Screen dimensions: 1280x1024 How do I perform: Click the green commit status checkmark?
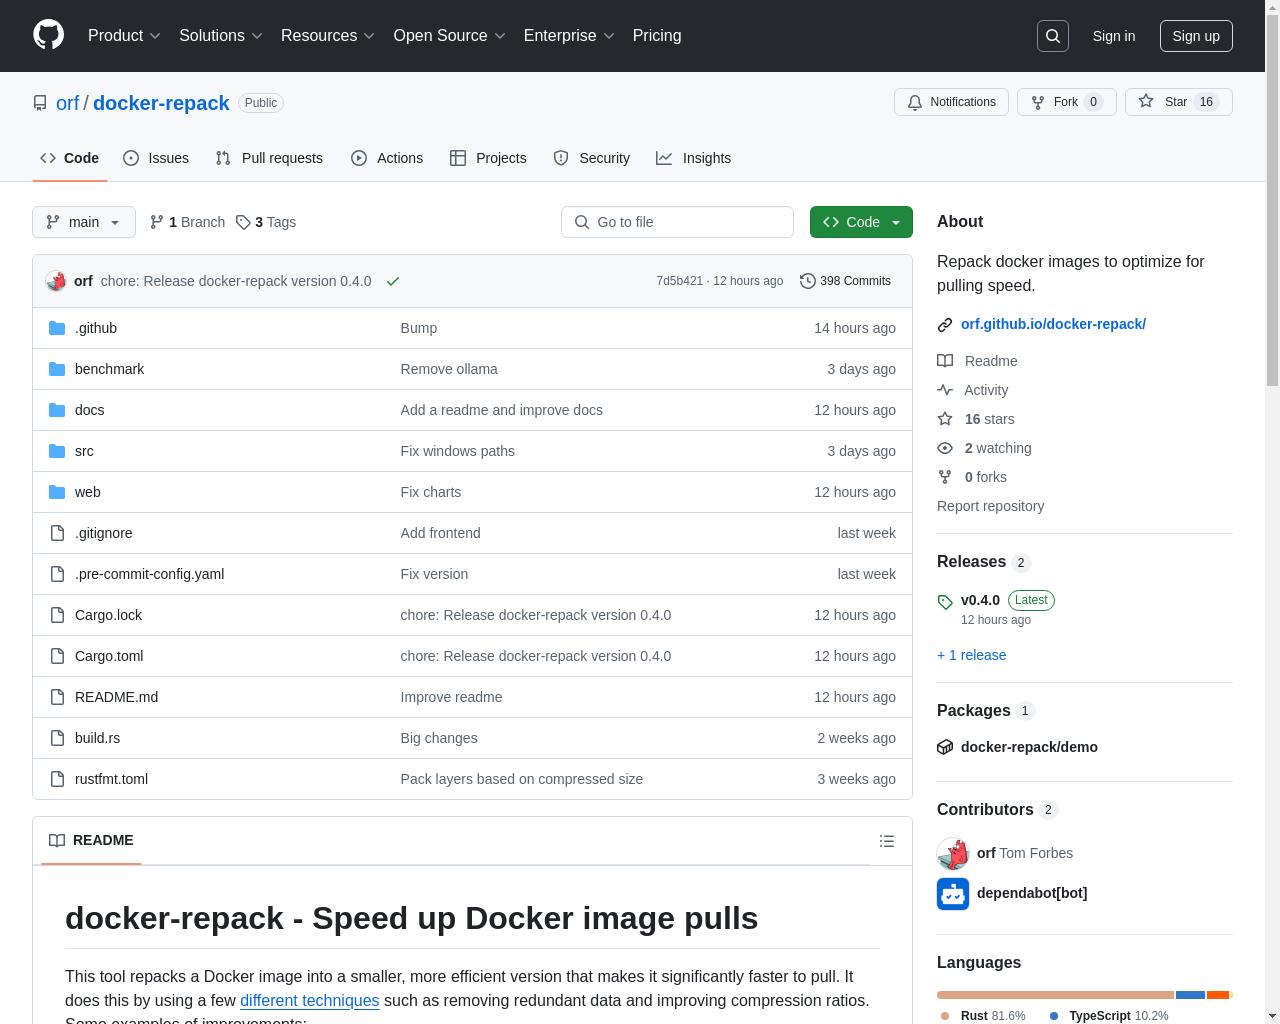(393, 281)
